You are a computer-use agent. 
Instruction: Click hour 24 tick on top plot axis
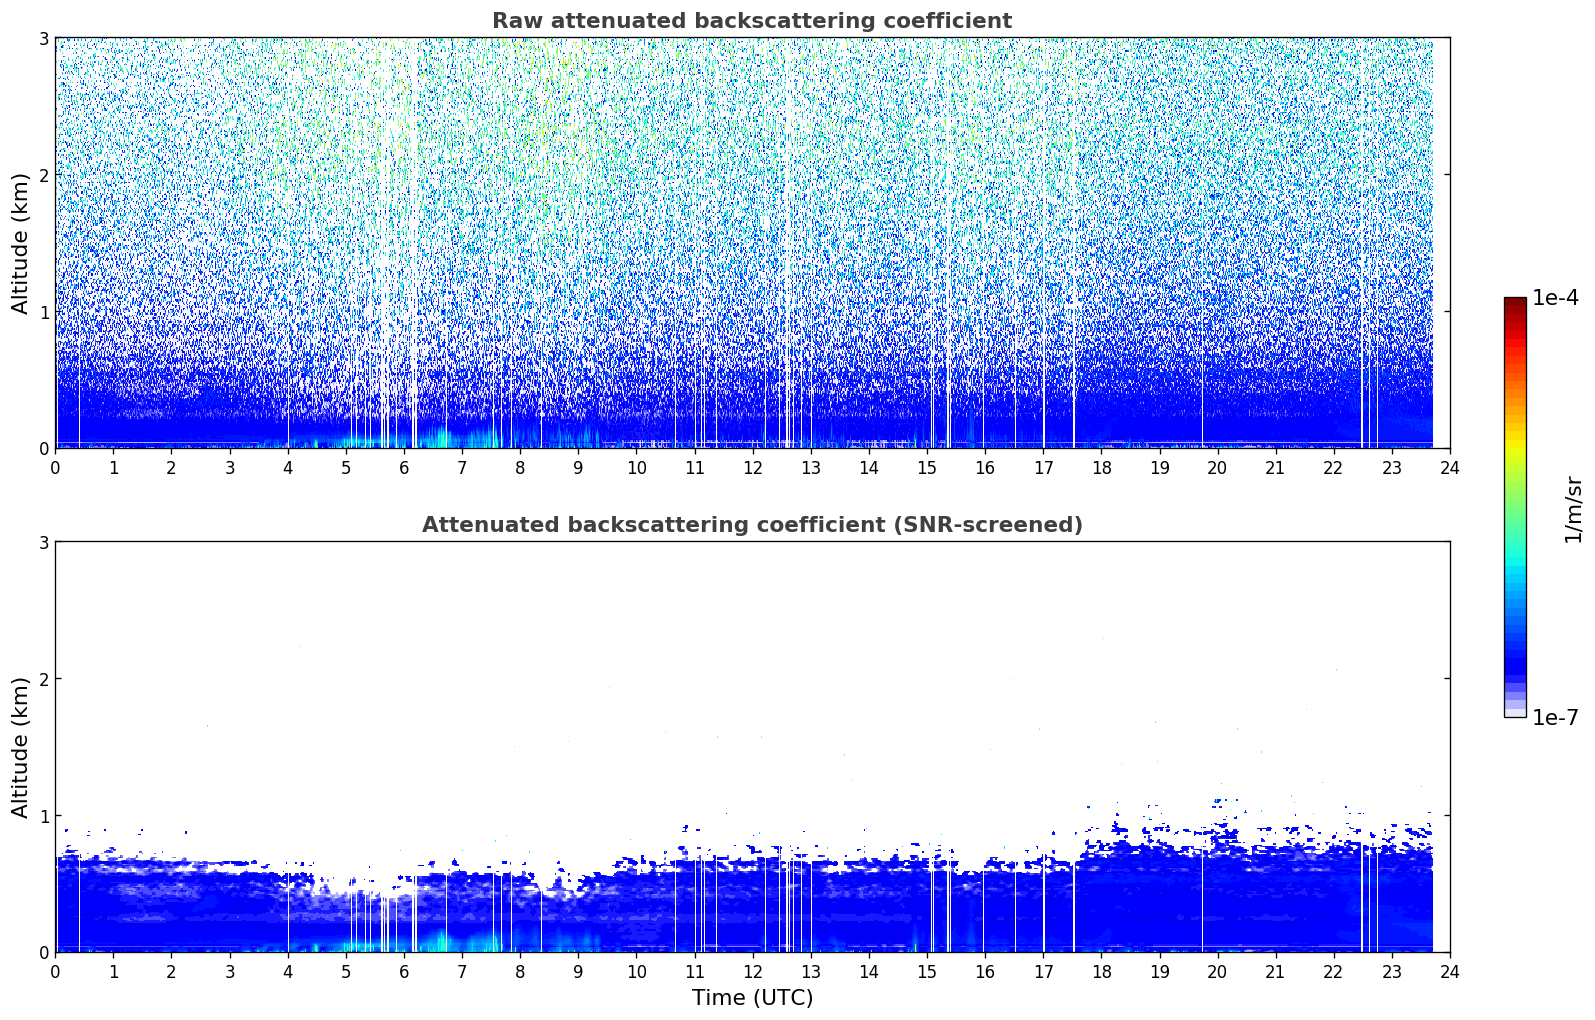tap(1449, 467)
